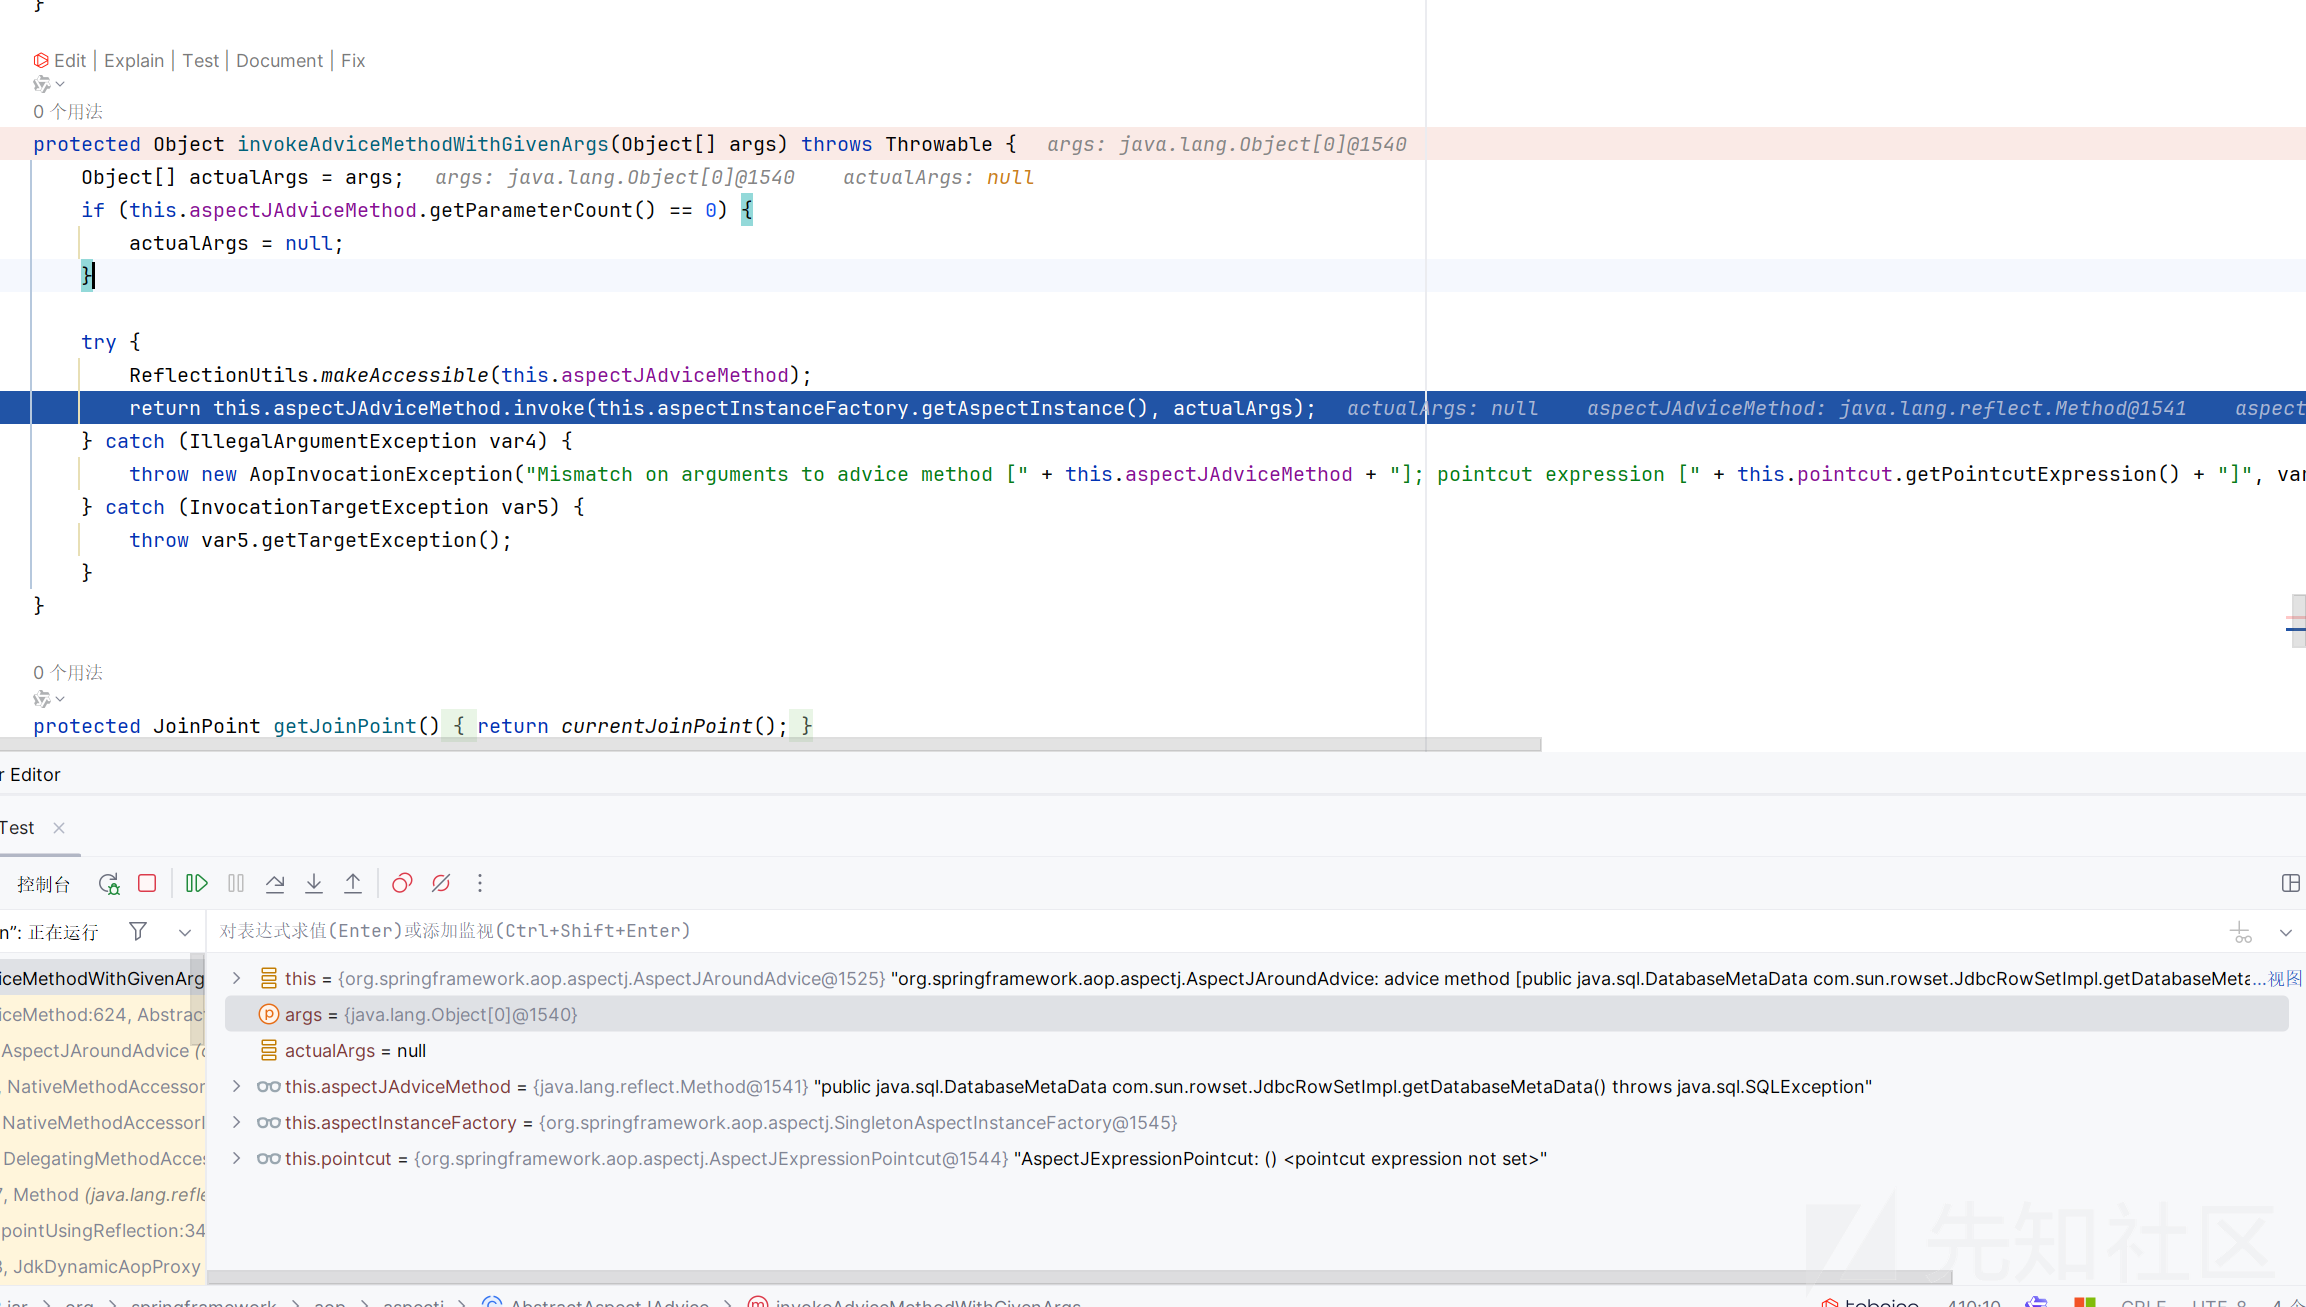Screen dimensions: 2306x1307
Task: Click the Fix AI action
Action: pyautogui.click(x=353, y=61)
